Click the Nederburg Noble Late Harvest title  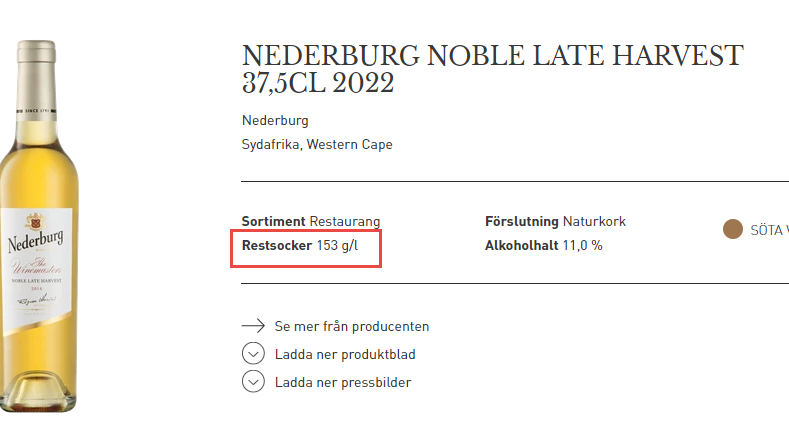pyautogui.click(x=493, y=69)
